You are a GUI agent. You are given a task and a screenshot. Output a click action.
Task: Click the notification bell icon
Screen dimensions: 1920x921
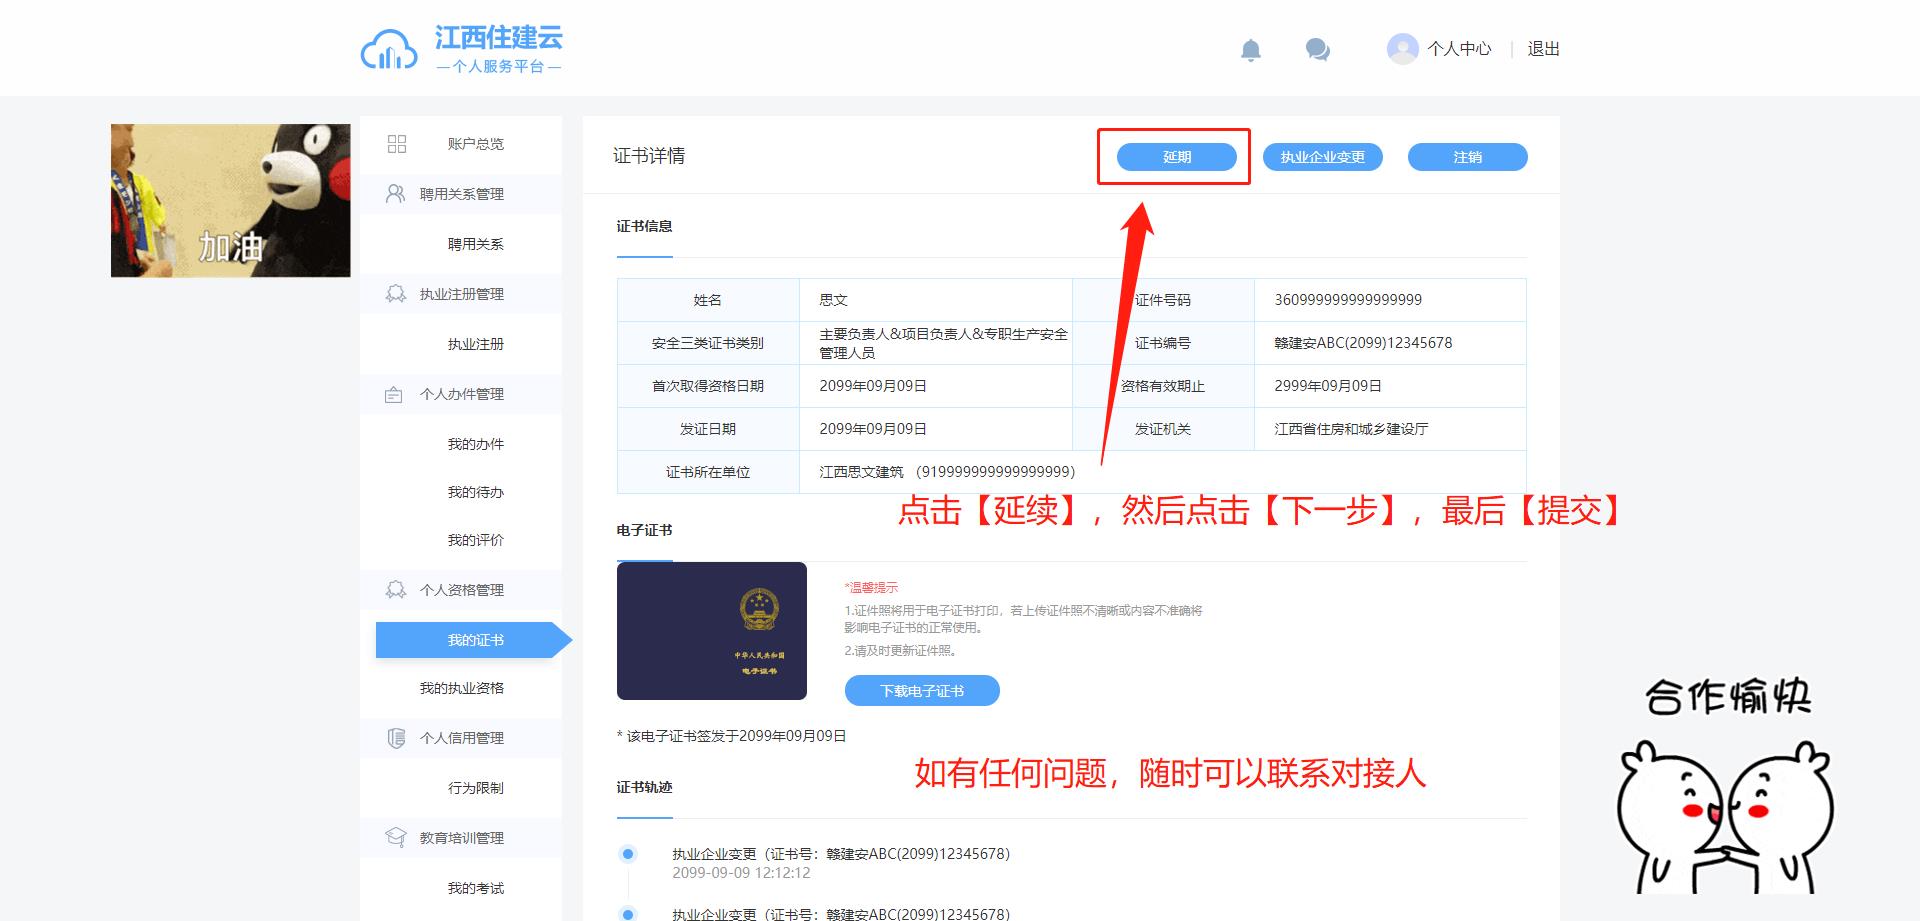[x=1250, y=50]
